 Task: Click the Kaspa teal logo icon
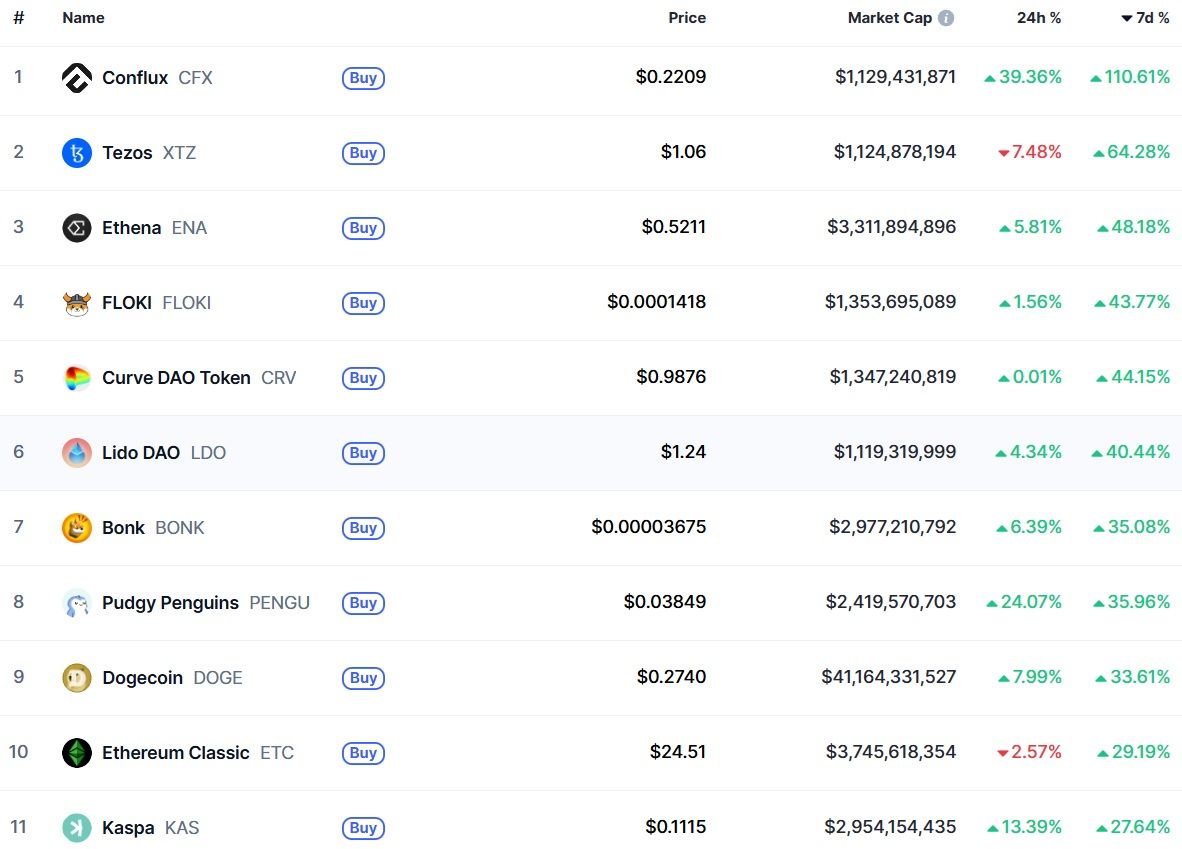pyautogui.click(x=76, y=828)
